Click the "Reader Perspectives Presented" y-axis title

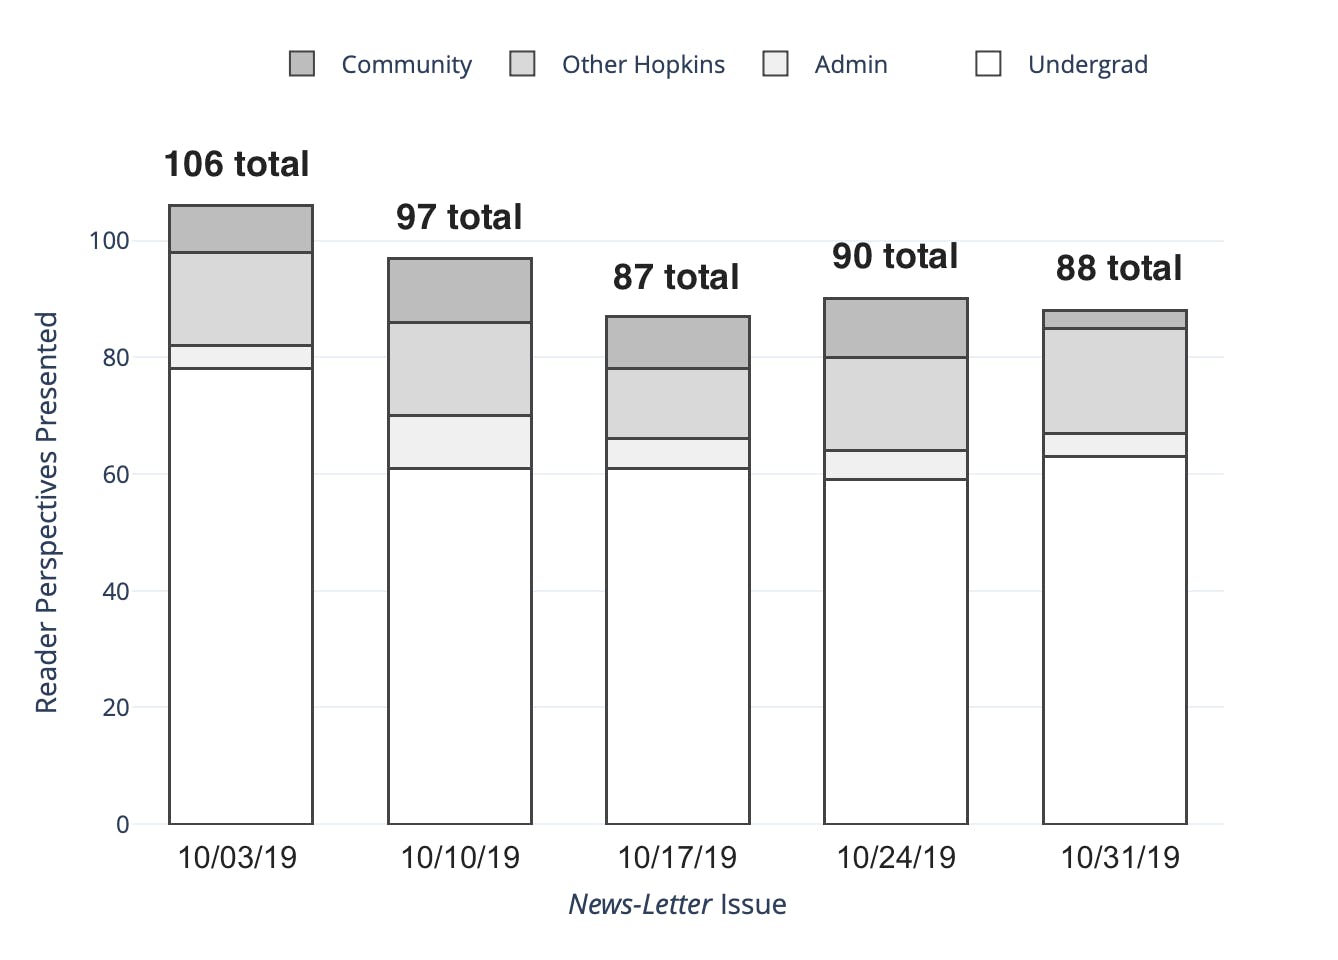(x=47, y=512)
